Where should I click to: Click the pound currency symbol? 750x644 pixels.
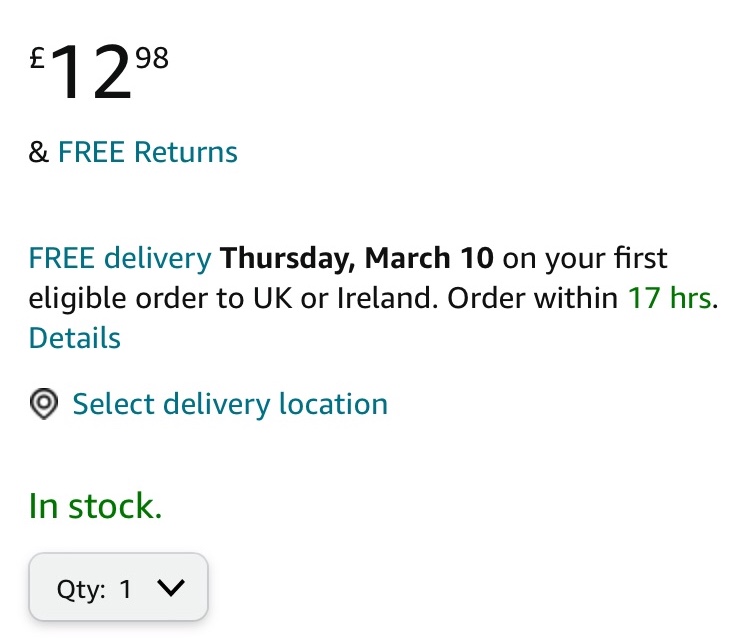(x=37, y=58)
